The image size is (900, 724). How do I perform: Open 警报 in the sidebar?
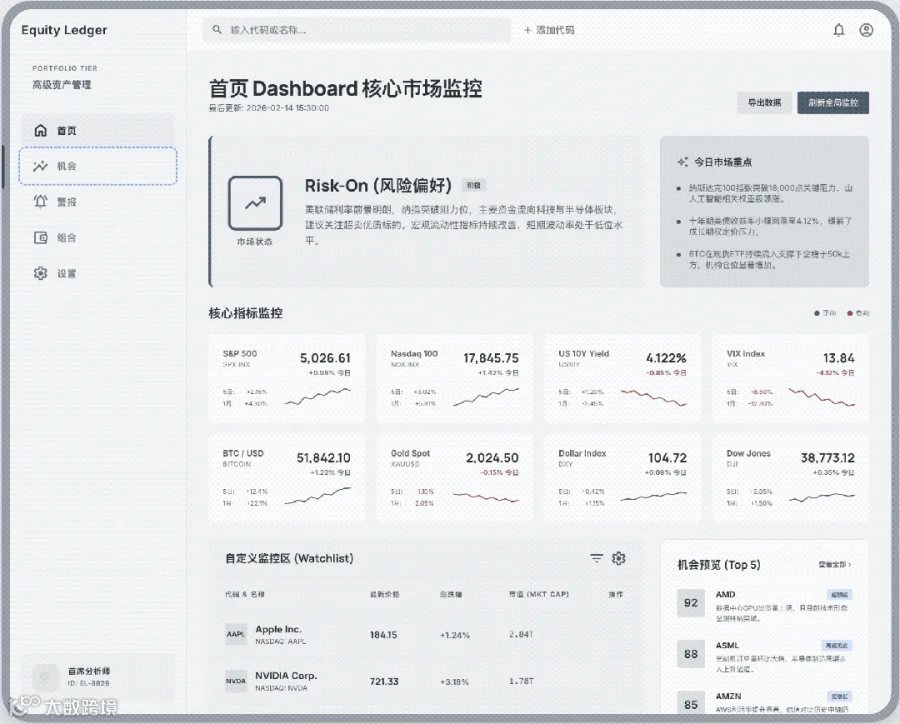(x=98, y=202)
